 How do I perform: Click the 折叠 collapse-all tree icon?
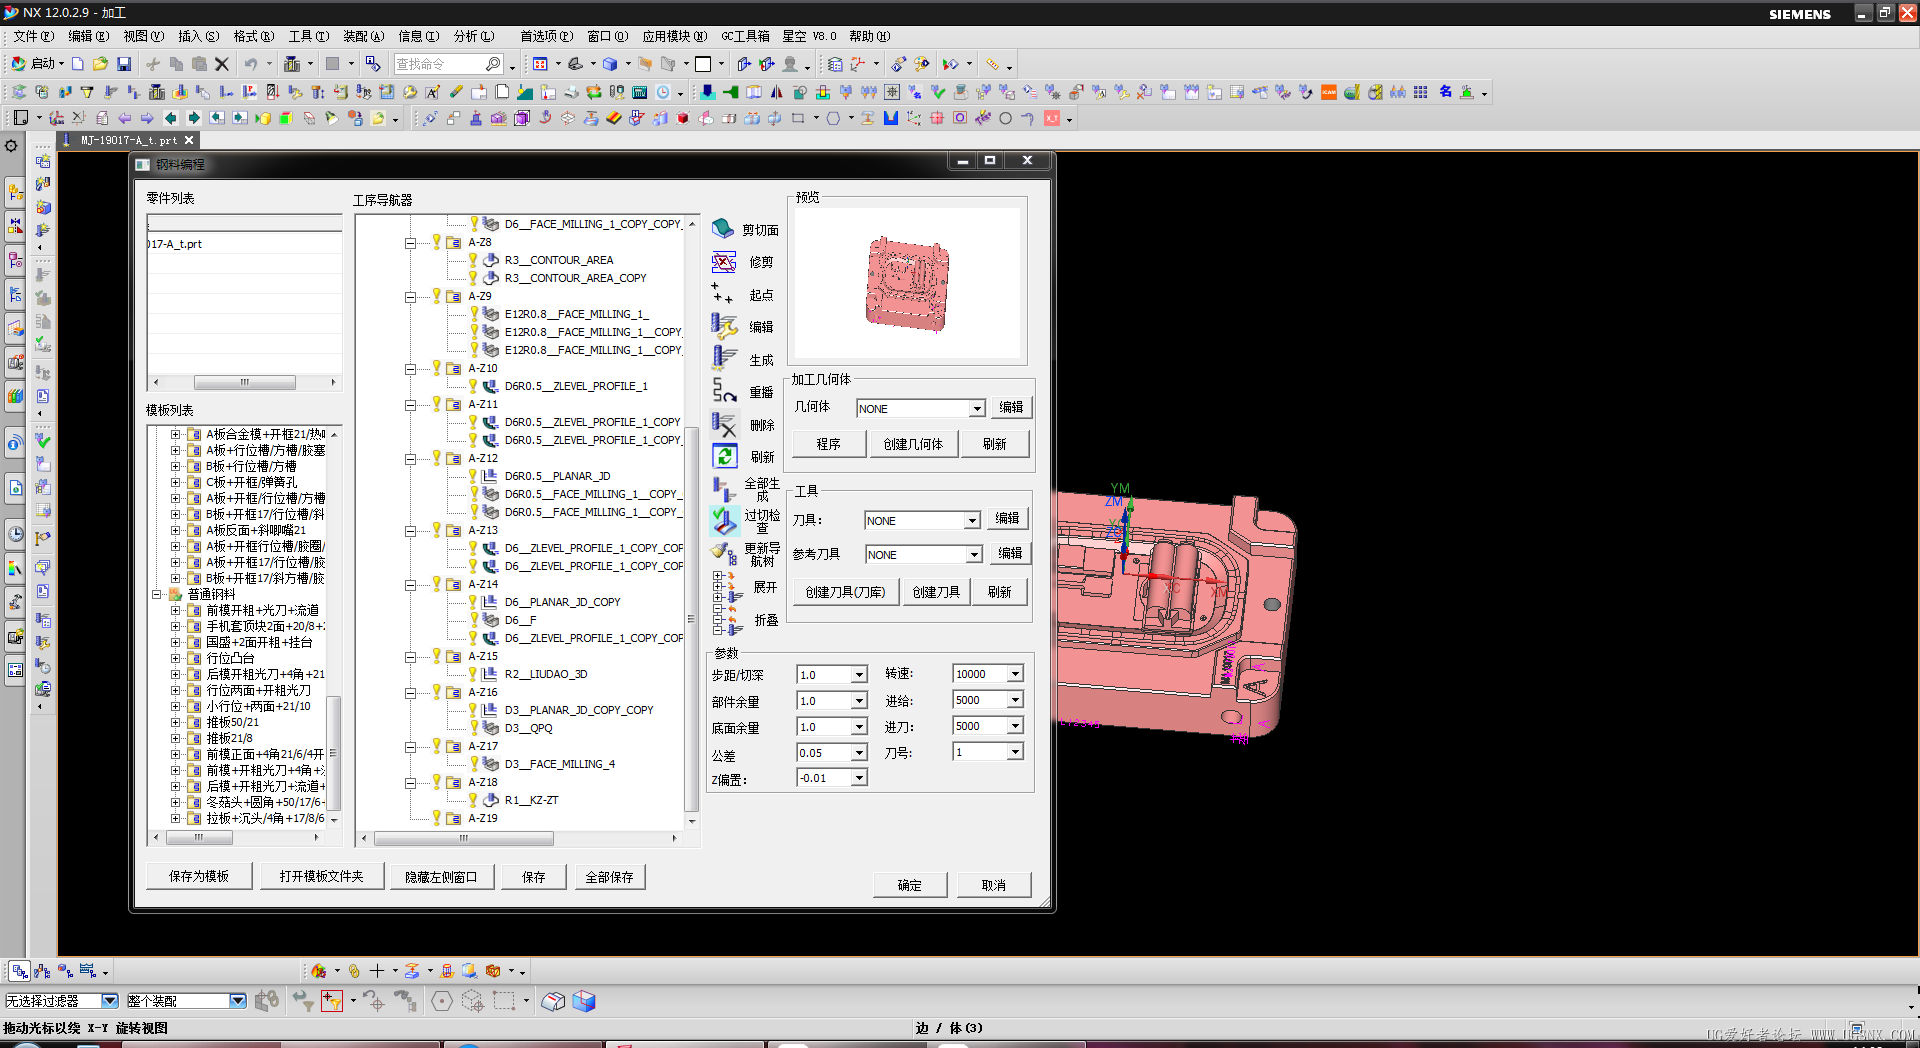(x=727, y=620)
